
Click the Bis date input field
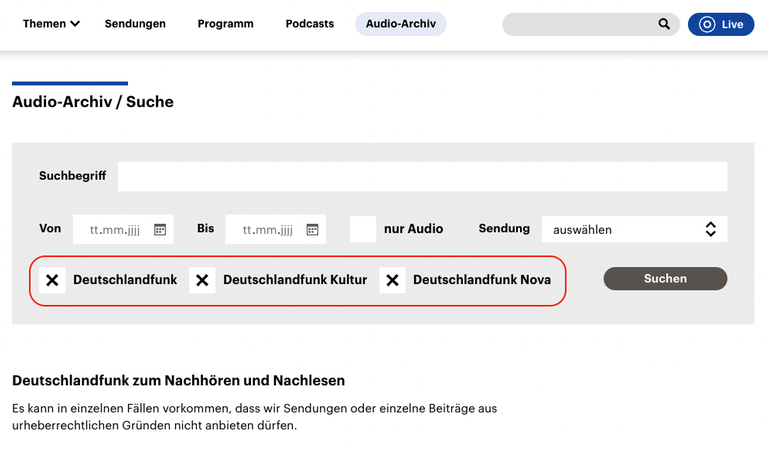(275, 229)
